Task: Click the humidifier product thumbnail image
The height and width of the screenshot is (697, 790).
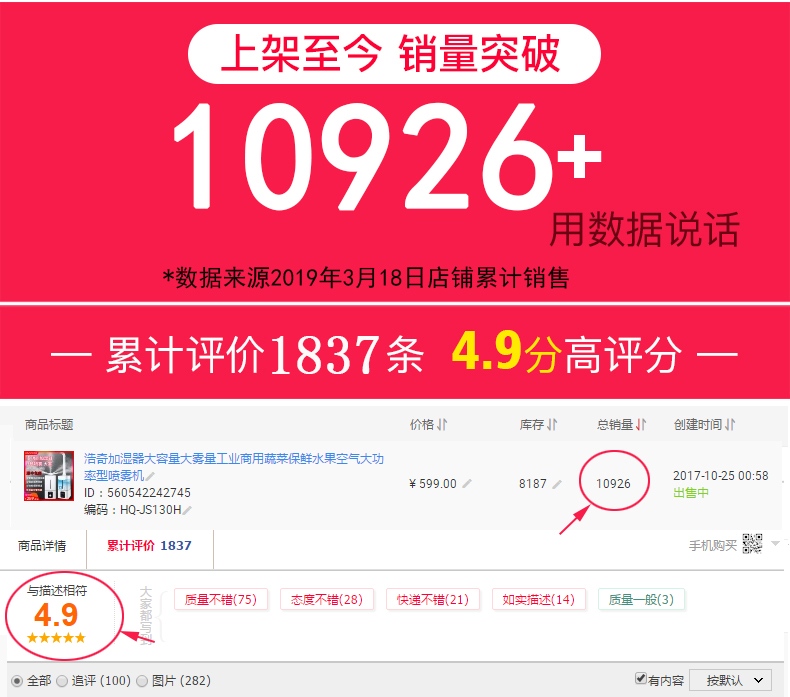Action: [49, 476]
